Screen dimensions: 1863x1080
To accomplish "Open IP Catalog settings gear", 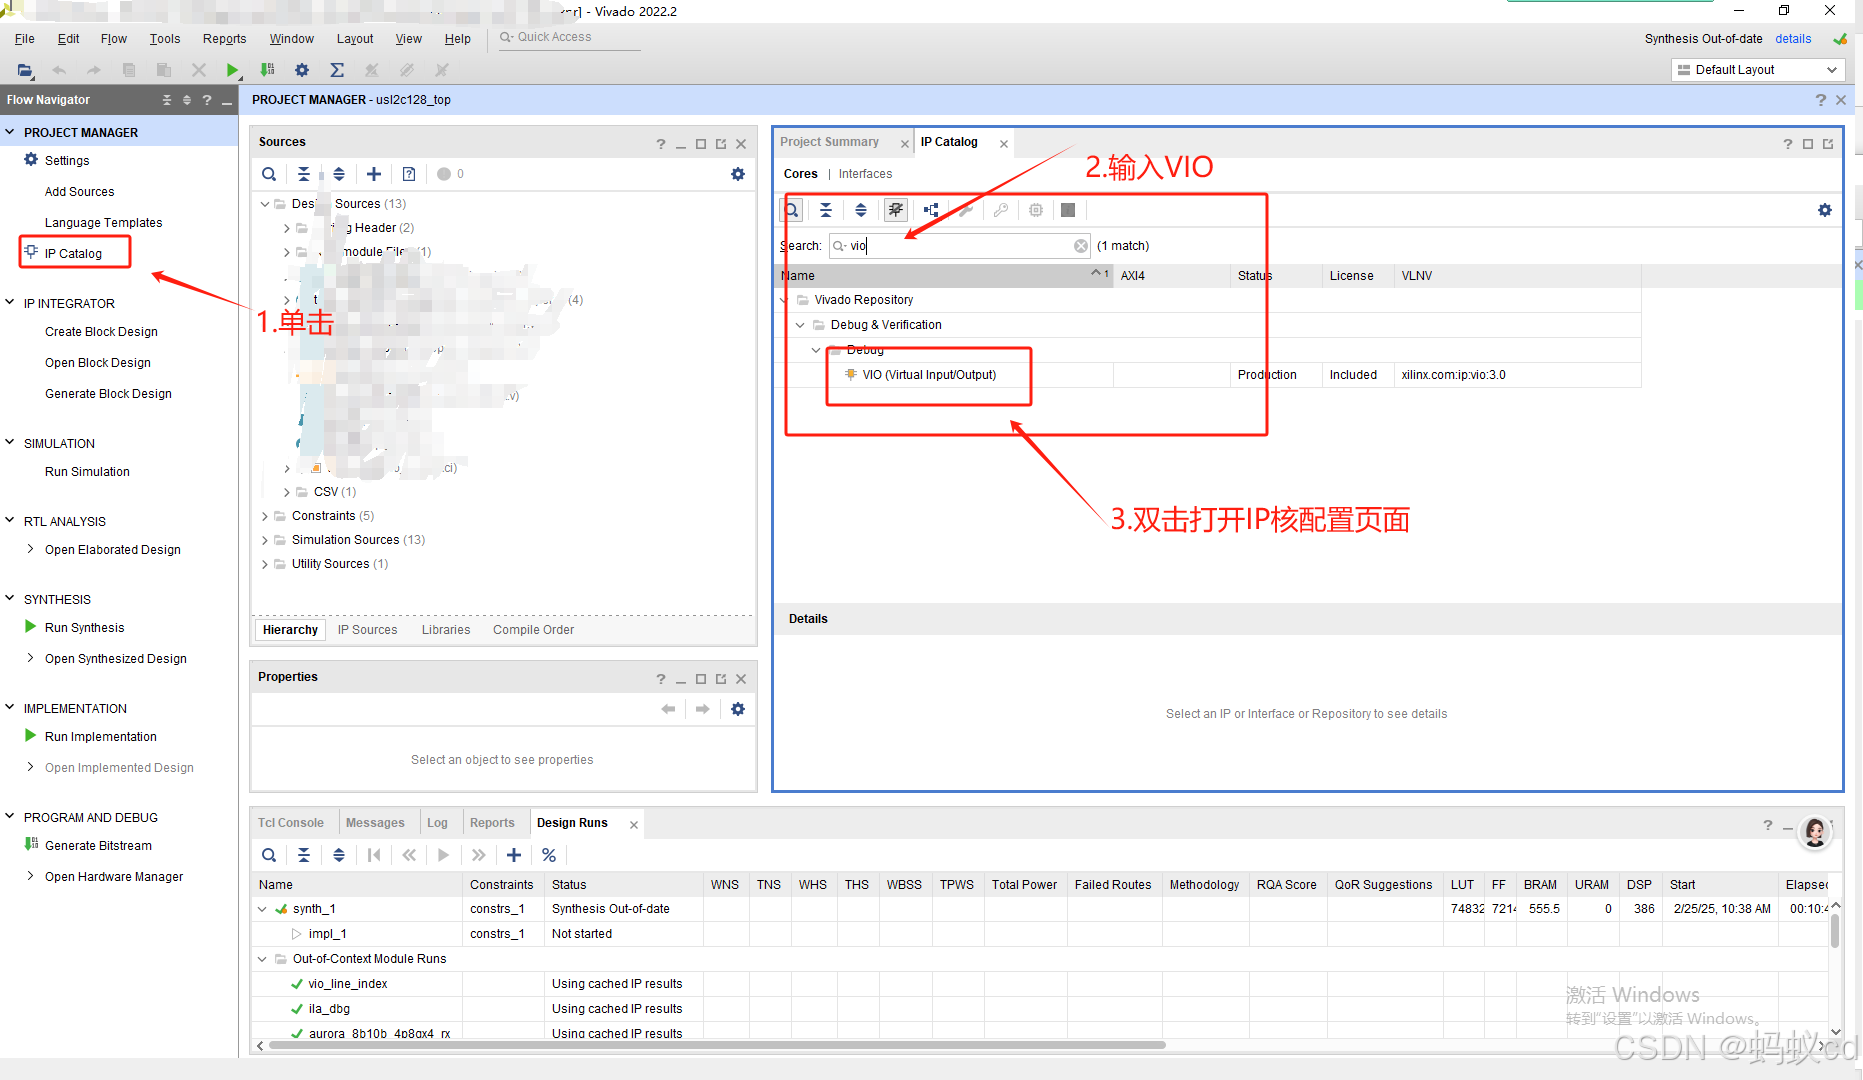I will coord(1825,210).
